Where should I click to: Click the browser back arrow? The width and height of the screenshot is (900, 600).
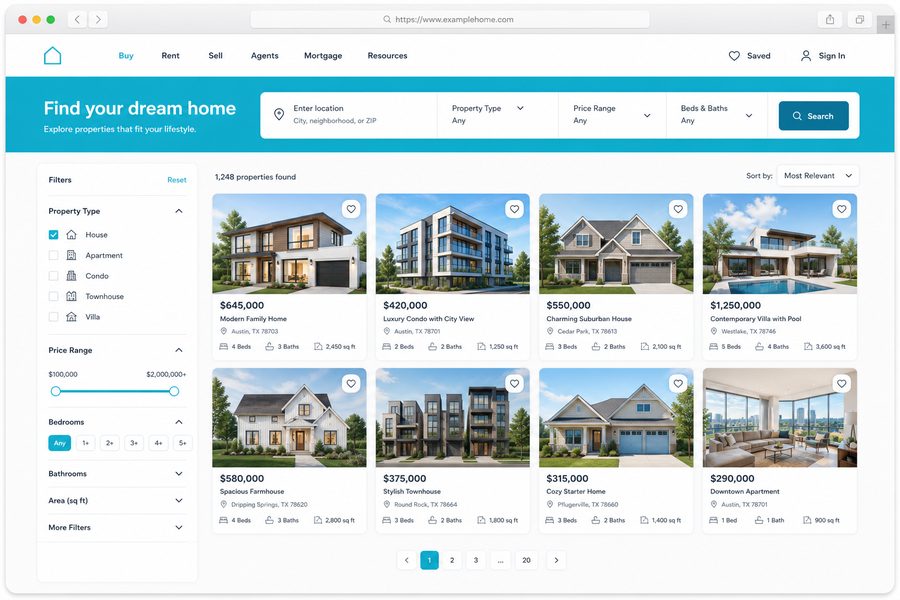coord(77,20)
